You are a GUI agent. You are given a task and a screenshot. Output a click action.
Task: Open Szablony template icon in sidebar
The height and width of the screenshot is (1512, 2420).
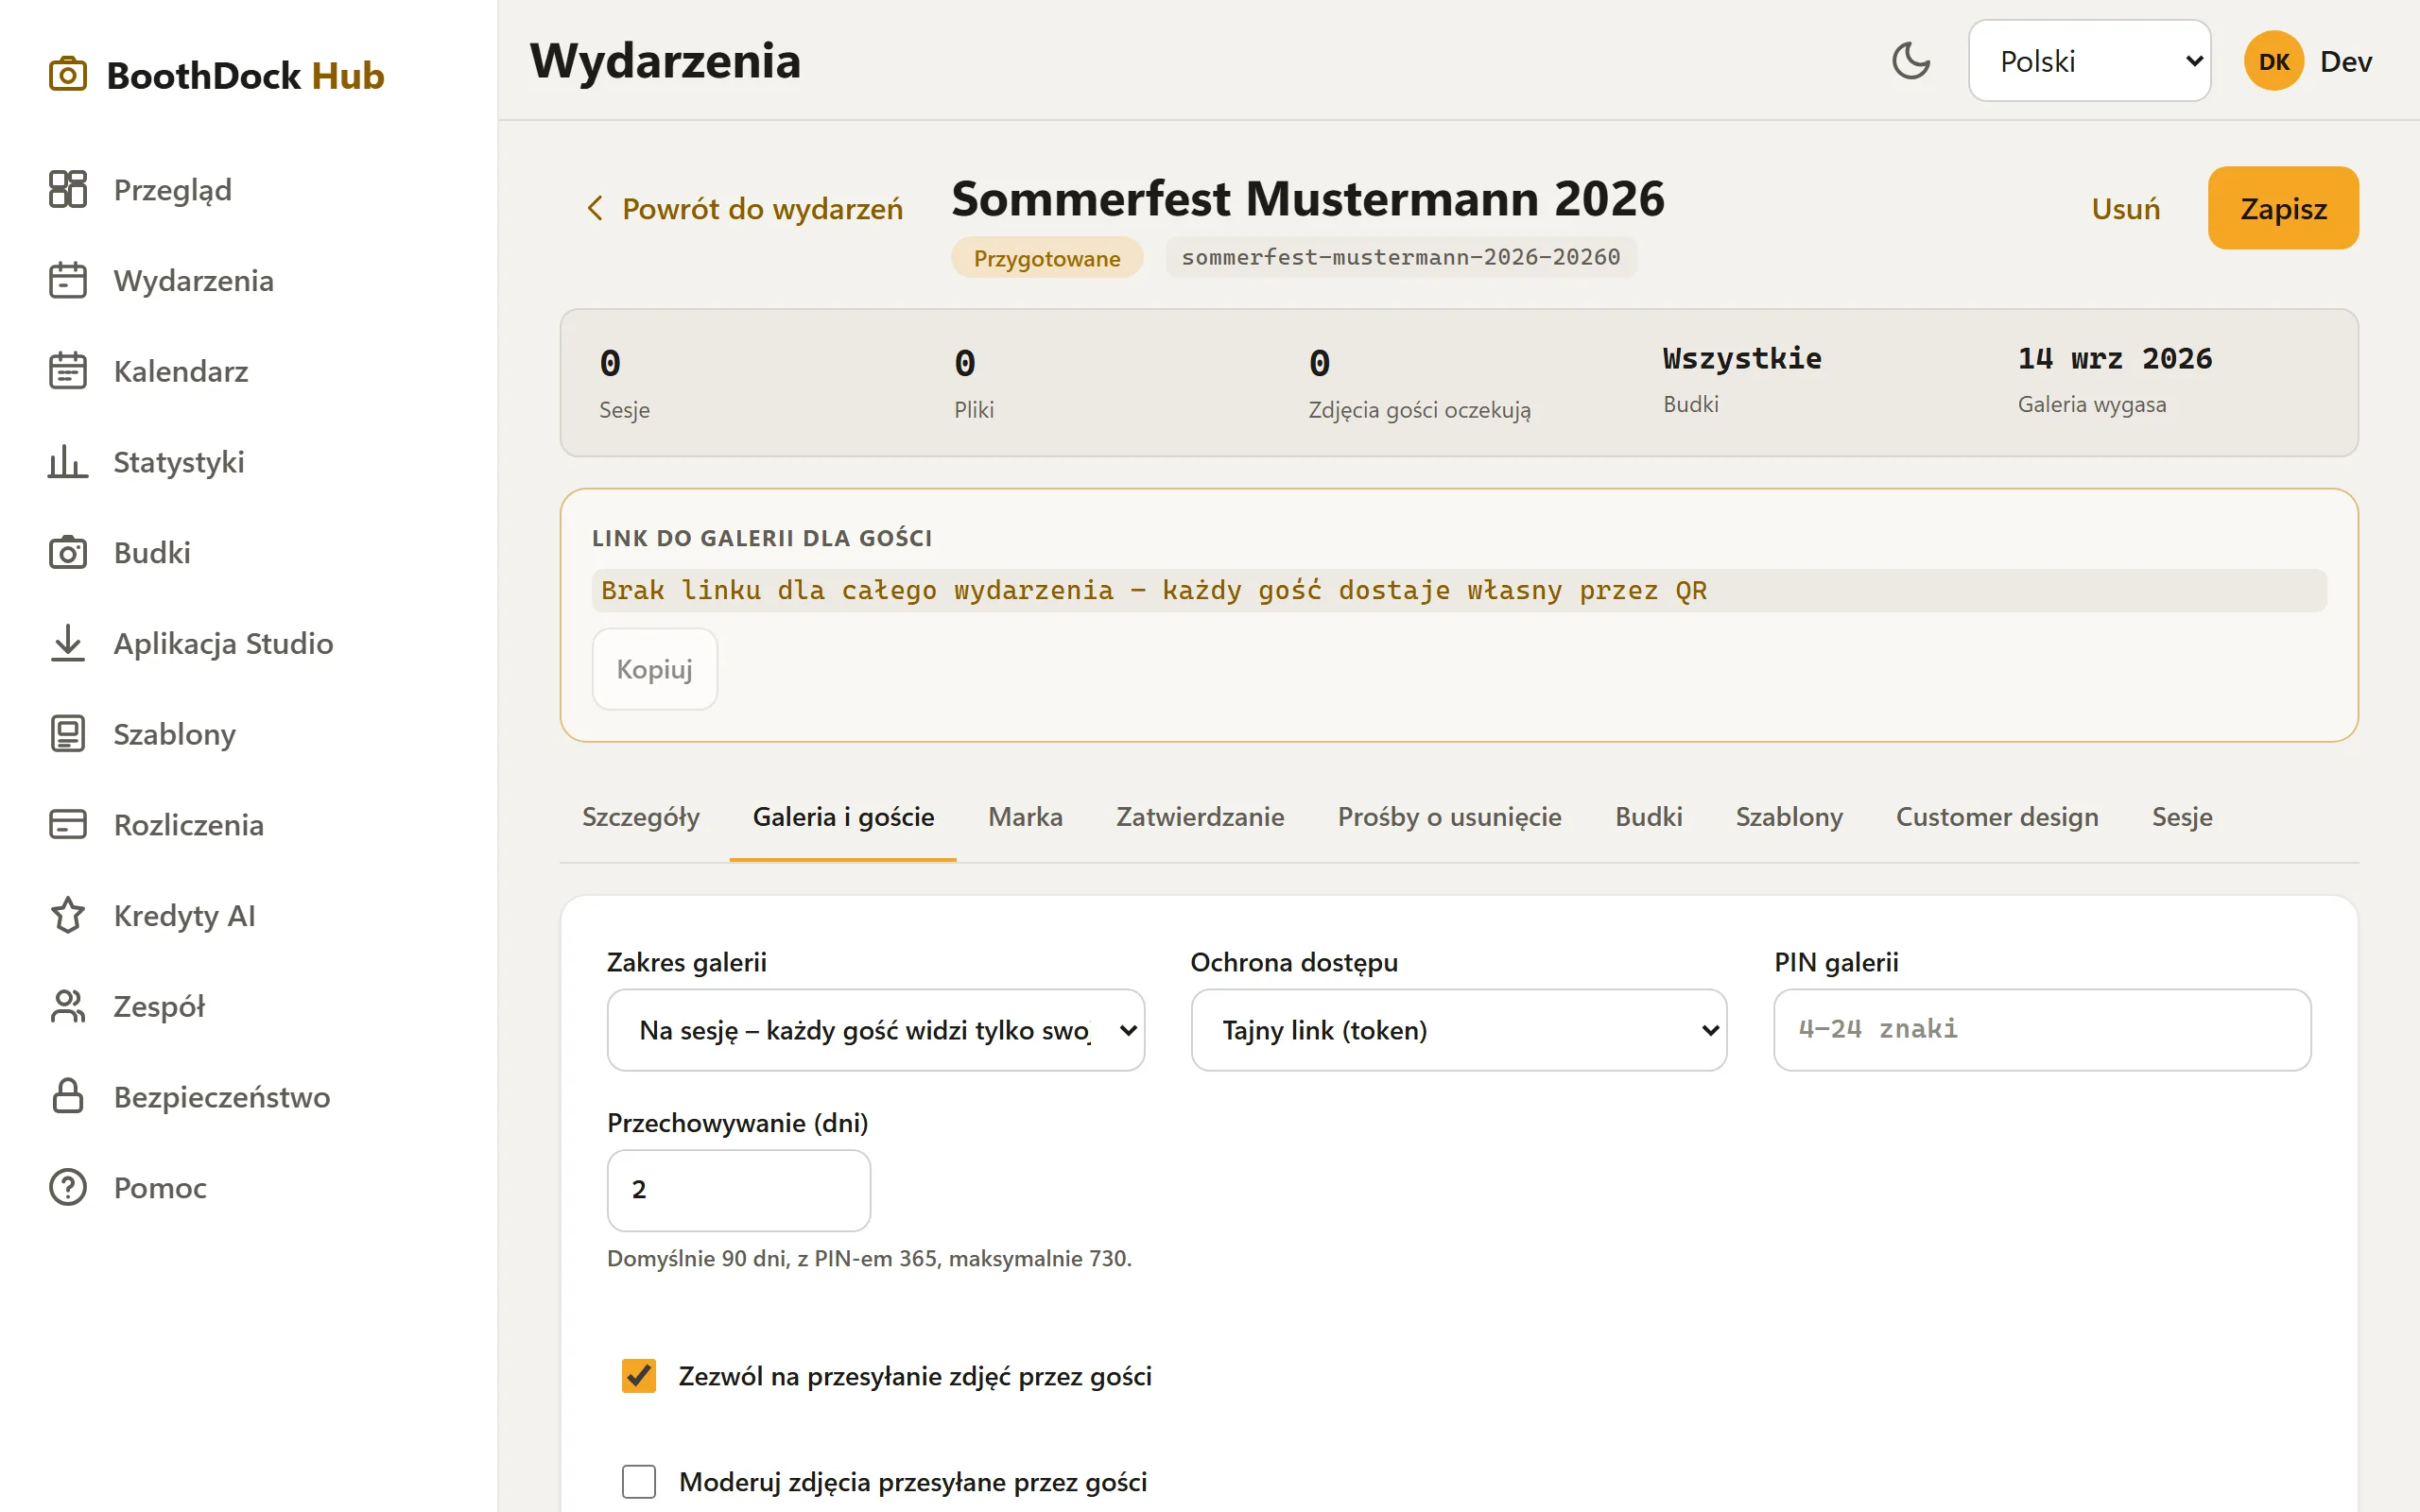[68, 734]
